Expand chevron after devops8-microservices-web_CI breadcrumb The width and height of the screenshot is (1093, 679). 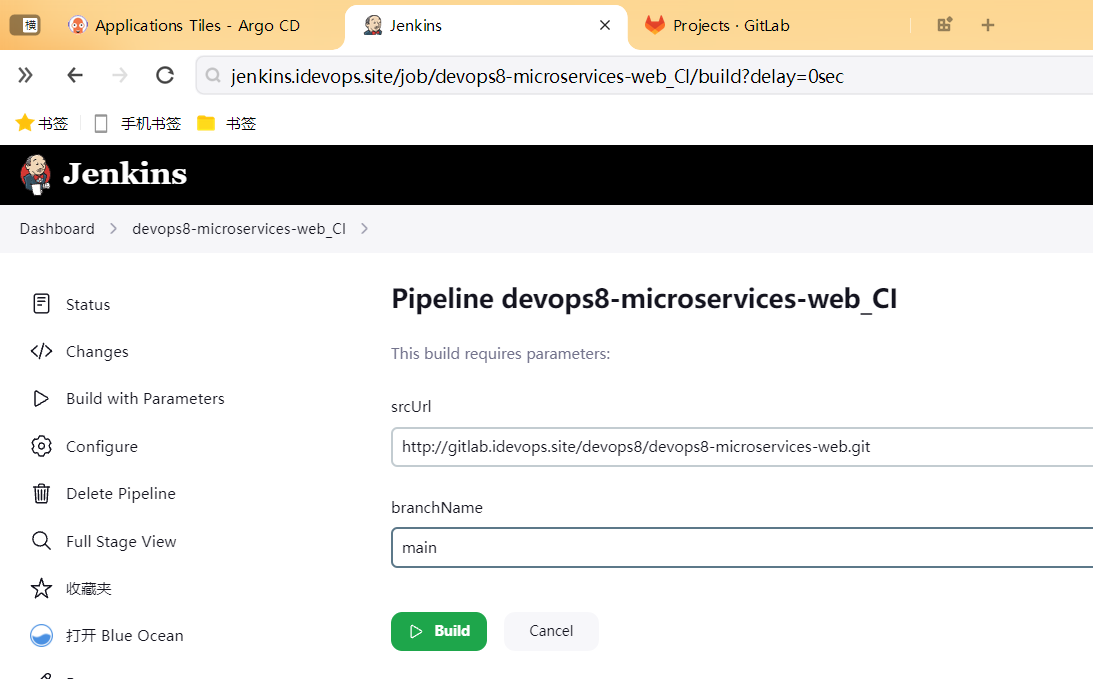point(364,229)
